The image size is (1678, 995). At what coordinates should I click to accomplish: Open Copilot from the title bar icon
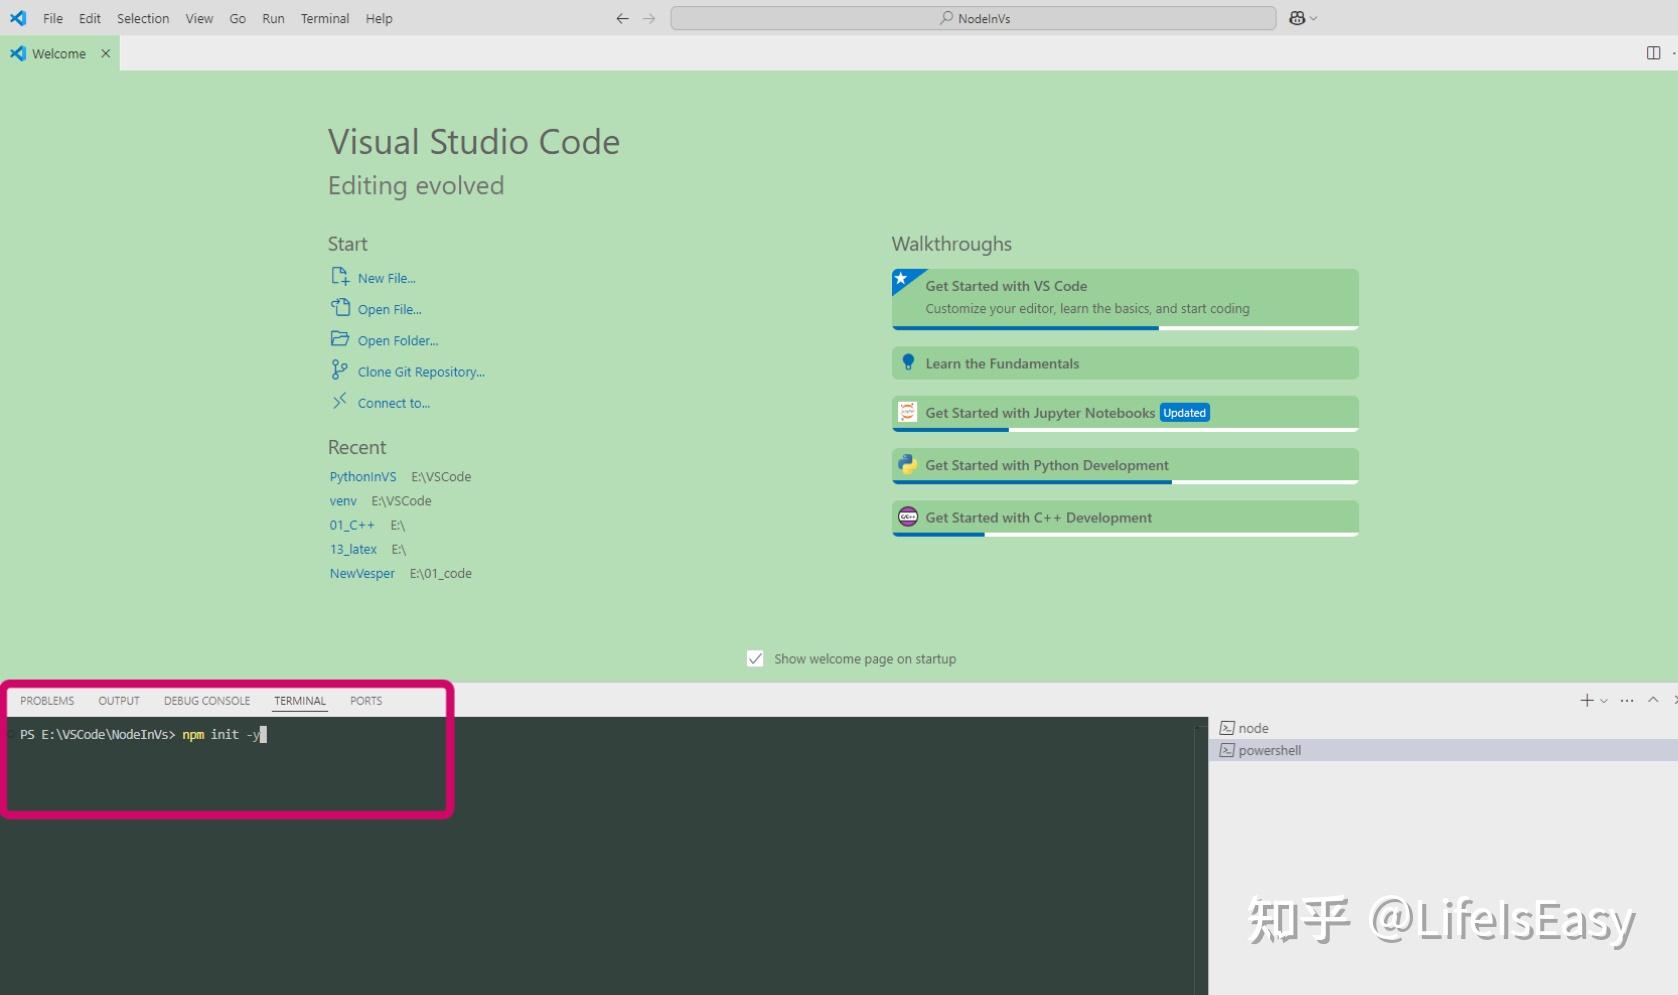(1295, 17)
